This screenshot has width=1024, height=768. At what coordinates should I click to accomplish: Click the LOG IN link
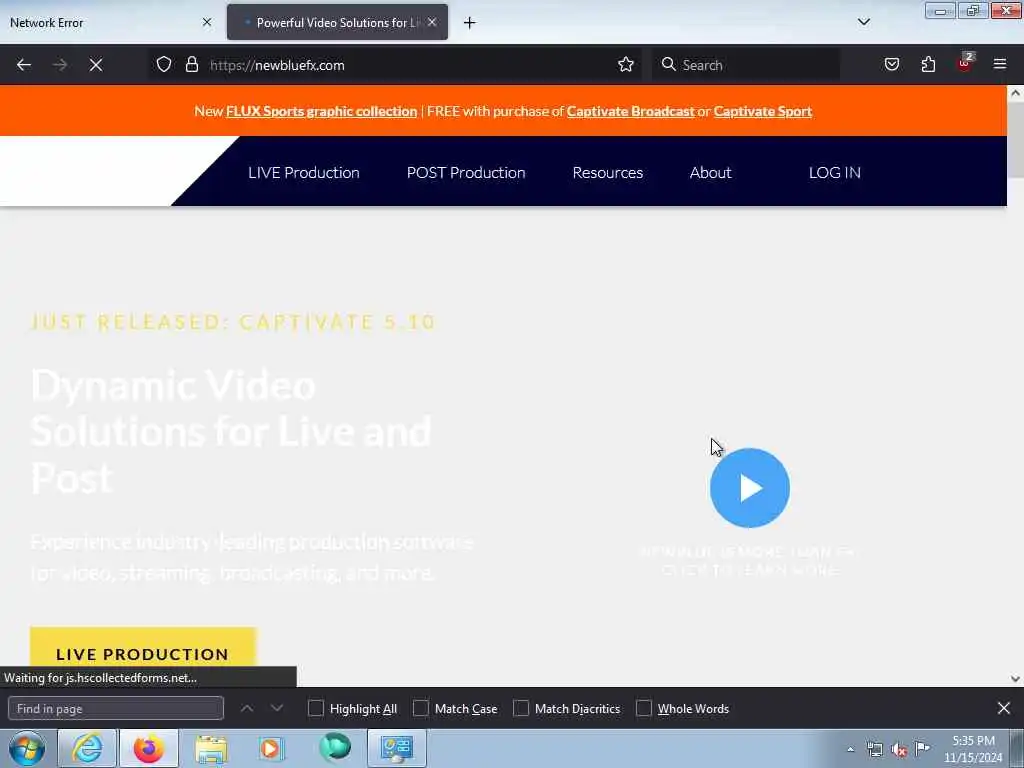coord(835,172)
